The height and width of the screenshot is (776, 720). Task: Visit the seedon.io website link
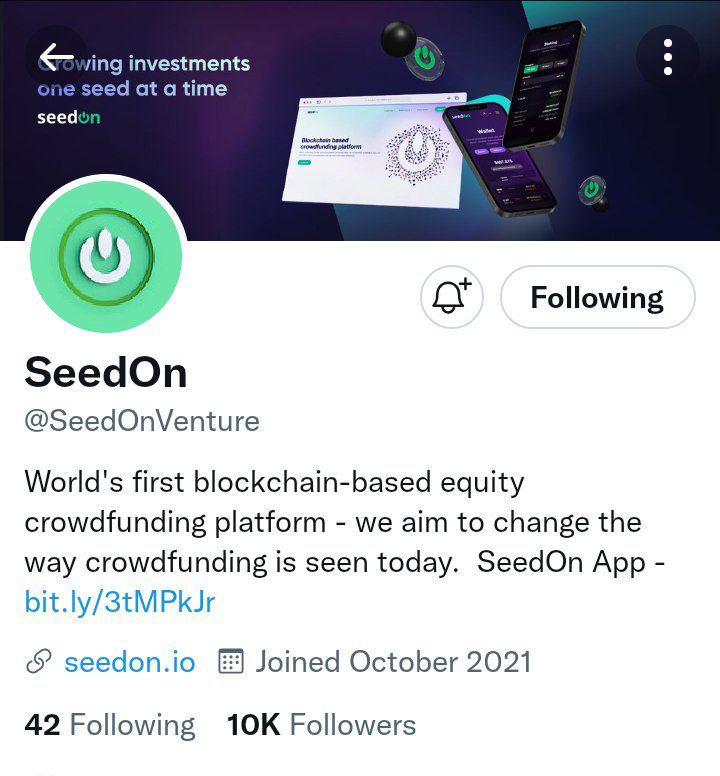(x=130, y=662)
